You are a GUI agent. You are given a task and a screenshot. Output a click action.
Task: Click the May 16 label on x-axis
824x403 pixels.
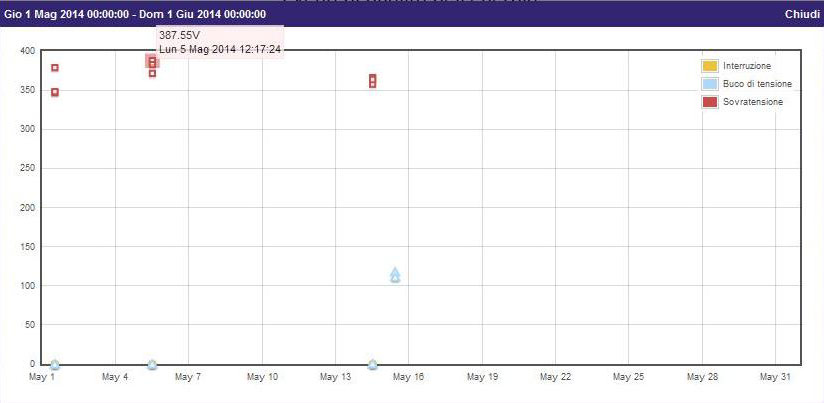click(x=408, y=377)
